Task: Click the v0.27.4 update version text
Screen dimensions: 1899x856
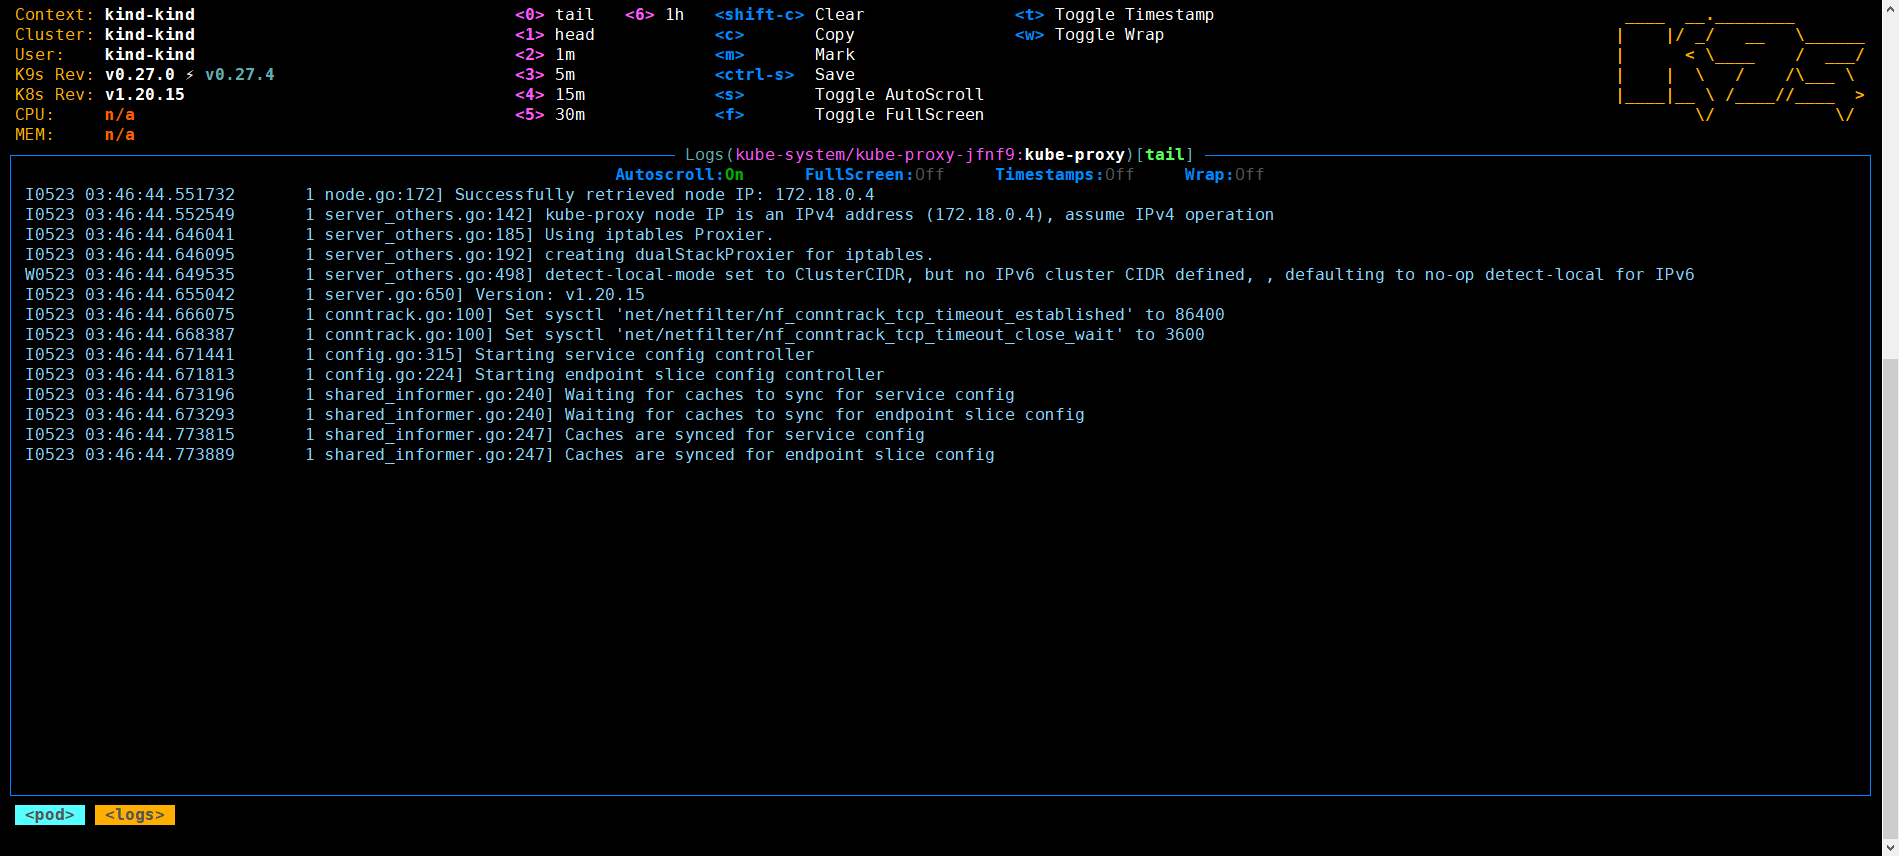Action: [239, 75]
